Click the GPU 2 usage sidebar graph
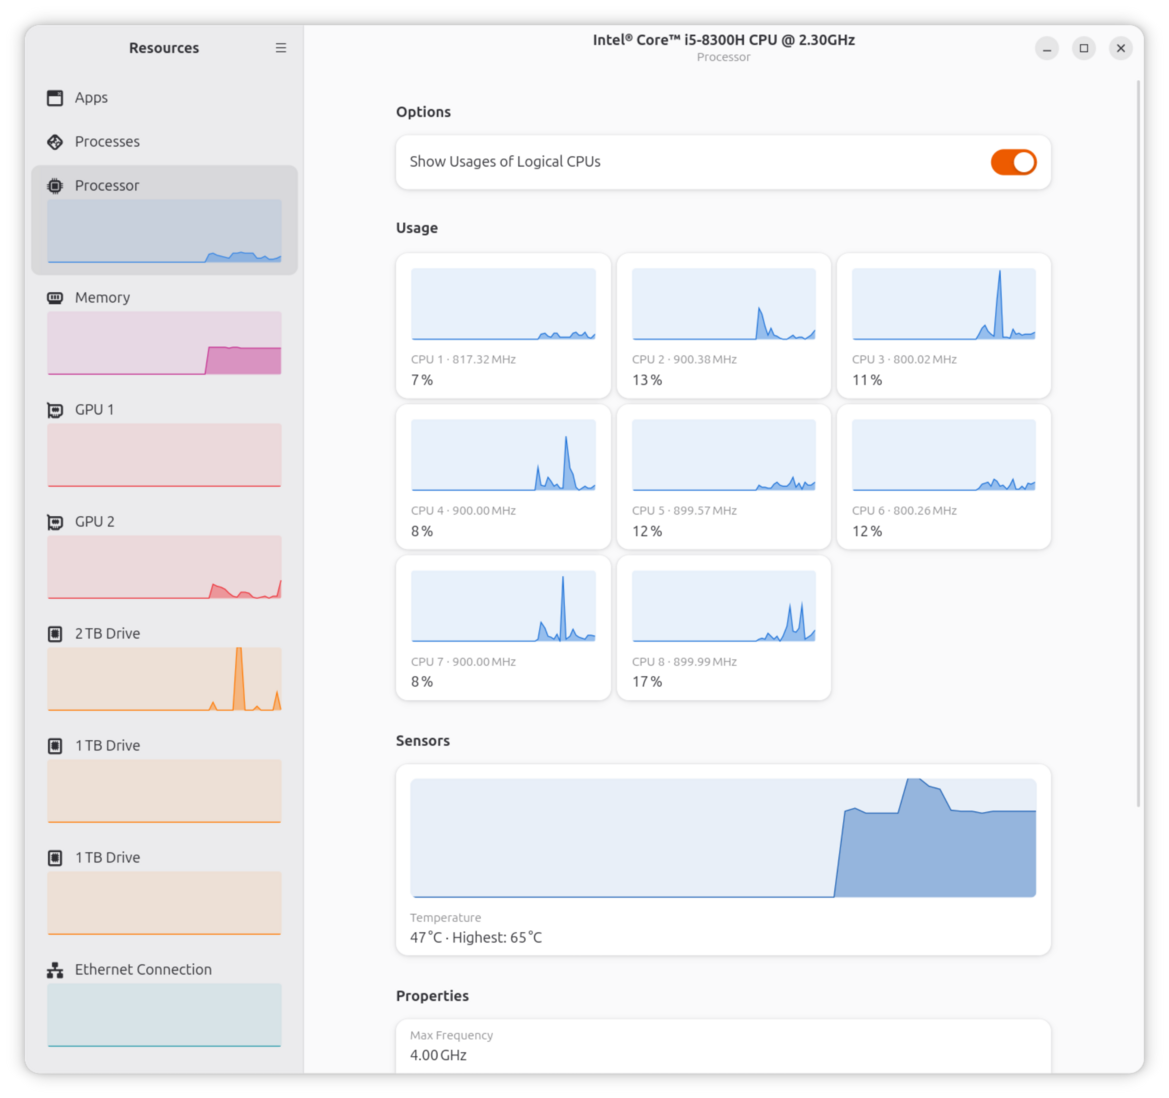 click(164, 567)
